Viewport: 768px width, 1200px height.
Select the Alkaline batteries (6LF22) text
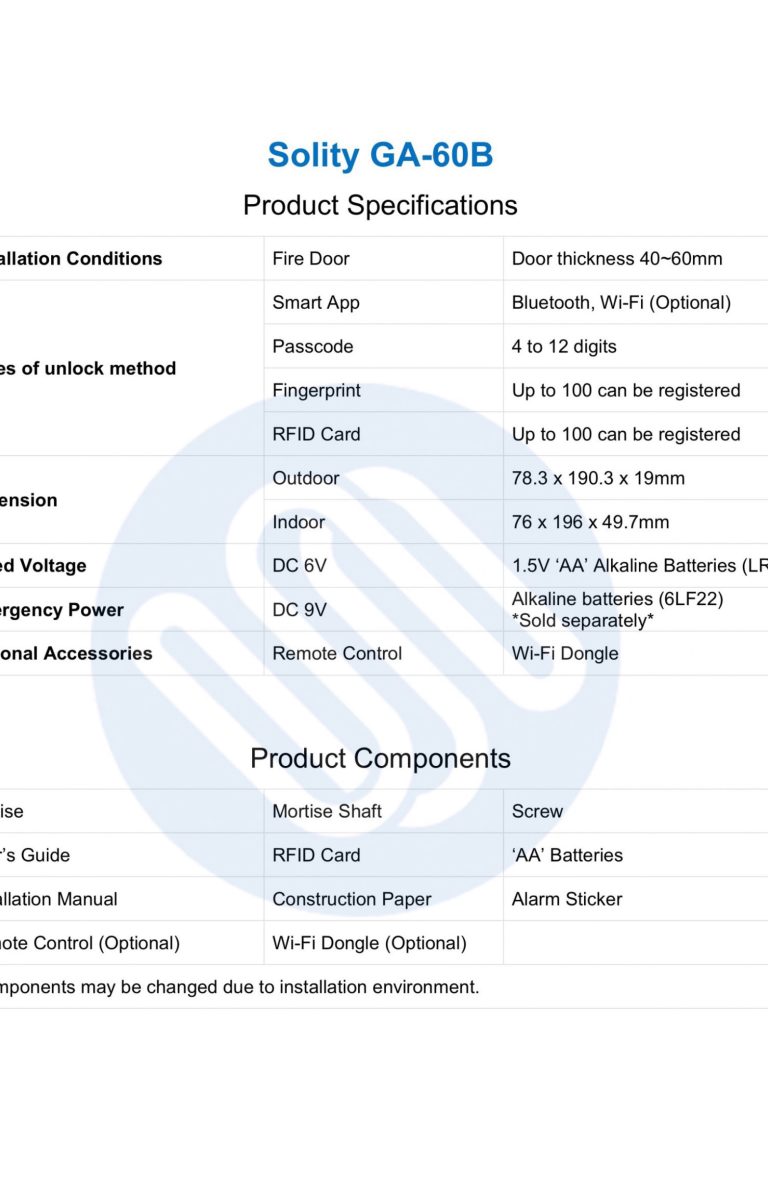617,598
